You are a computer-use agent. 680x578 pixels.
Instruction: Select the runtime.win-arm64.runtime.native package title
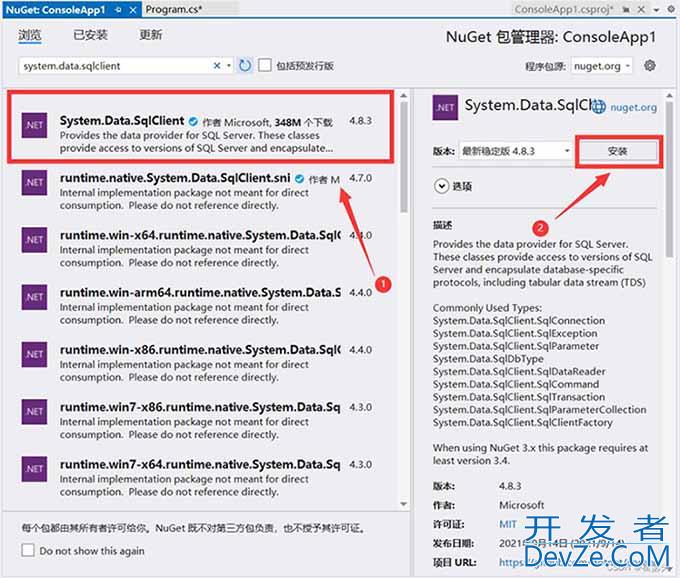[200, 293]
